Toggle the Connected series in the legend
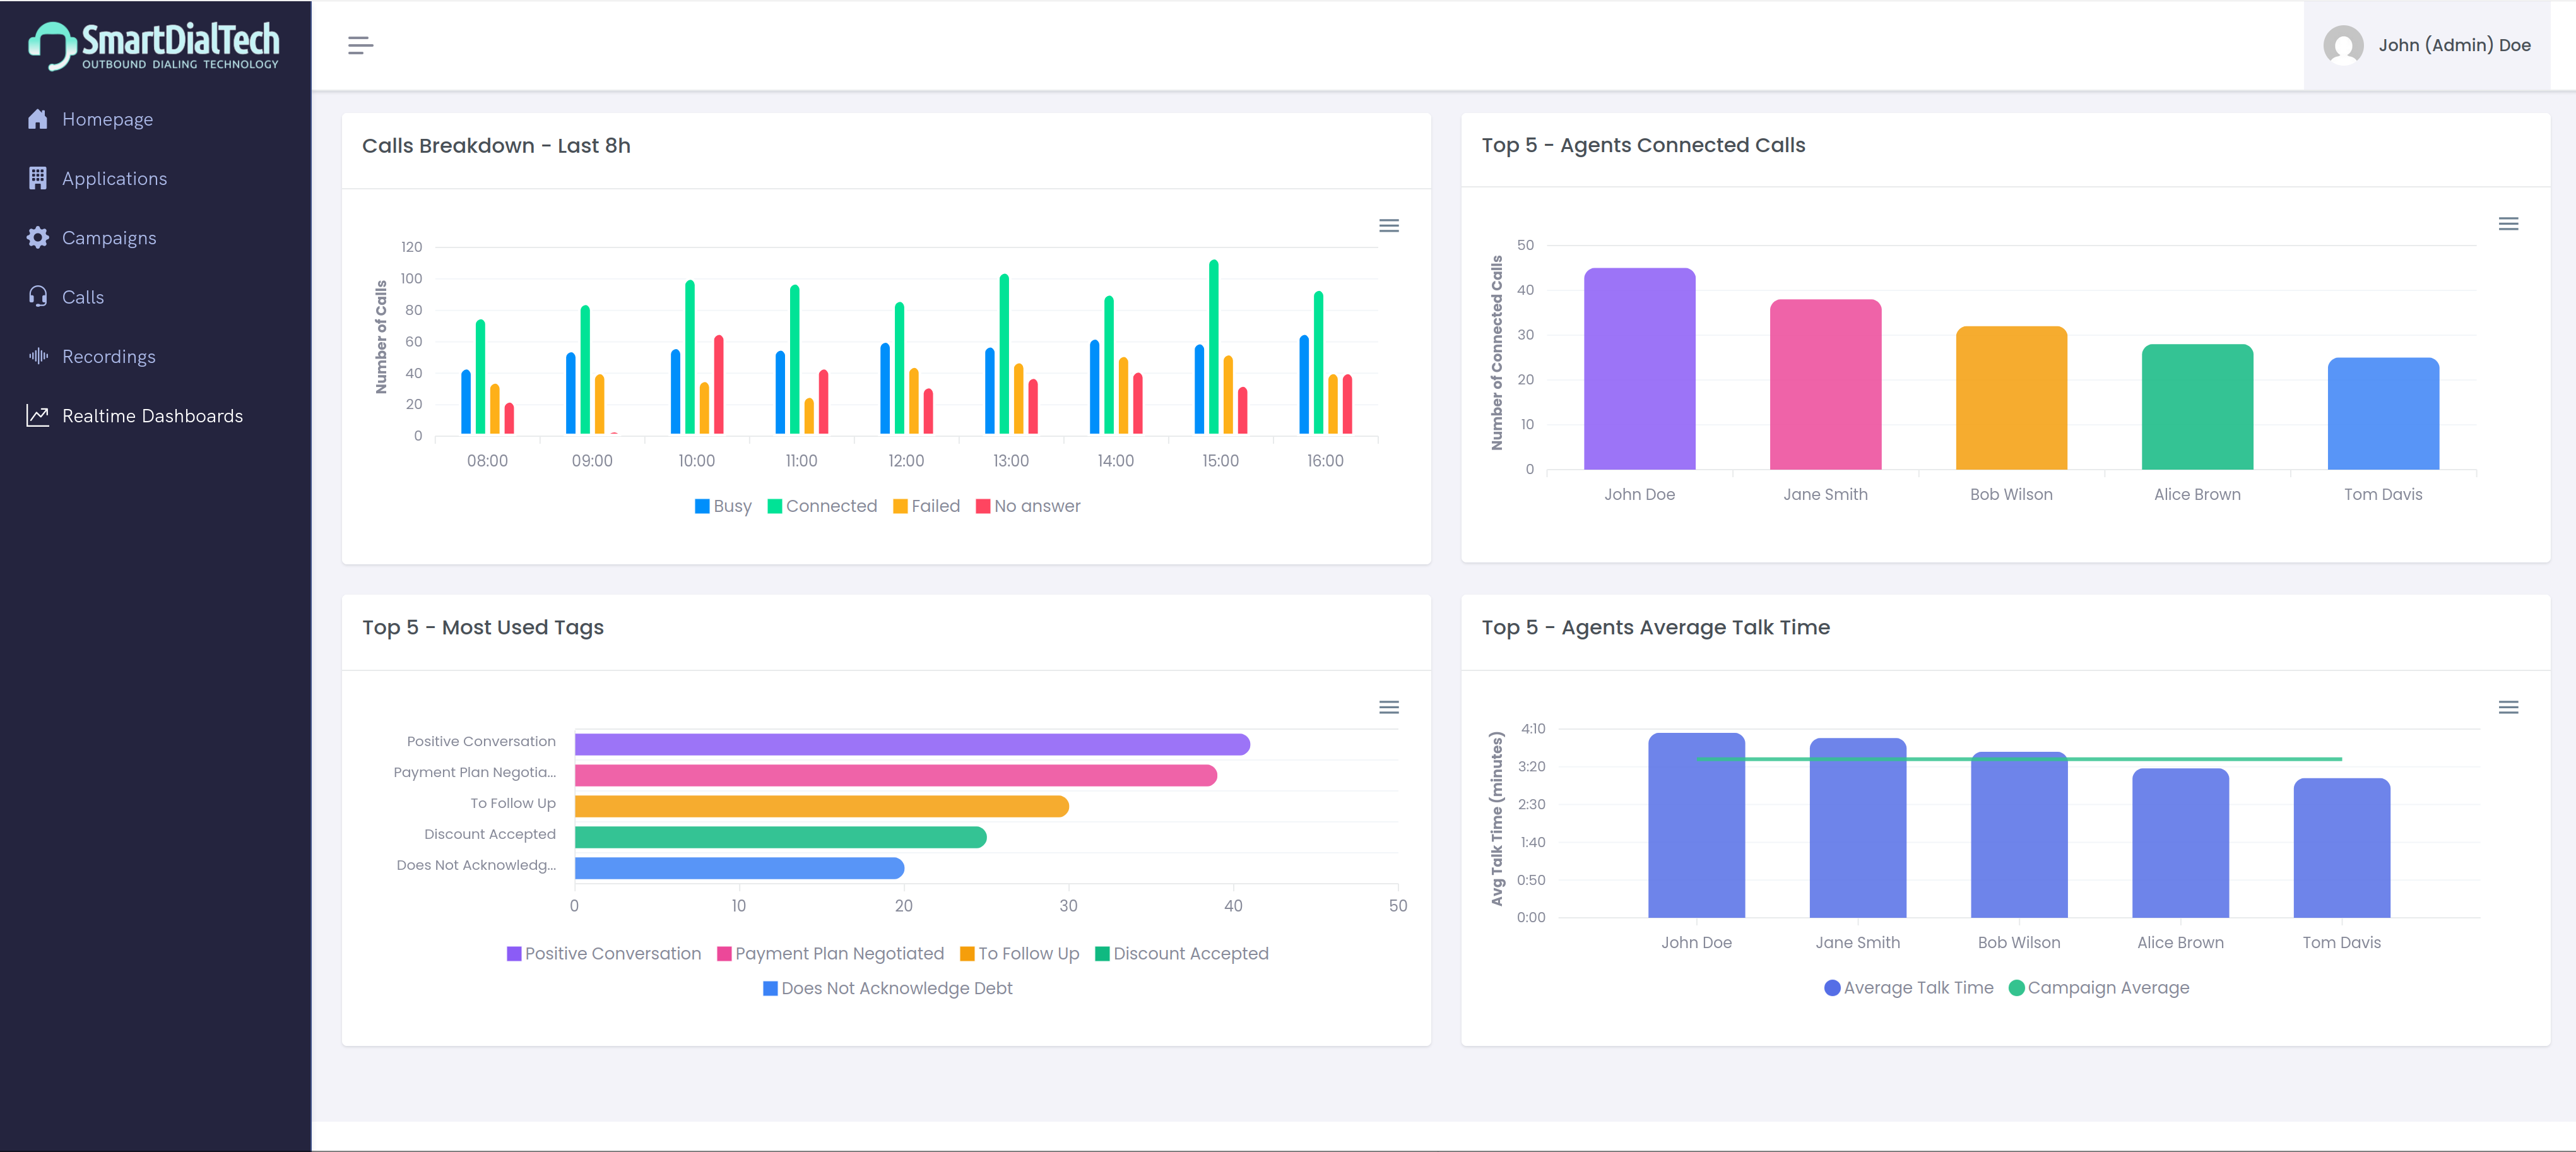Viewport: 2576px width, 1152px height. [822, 506]
